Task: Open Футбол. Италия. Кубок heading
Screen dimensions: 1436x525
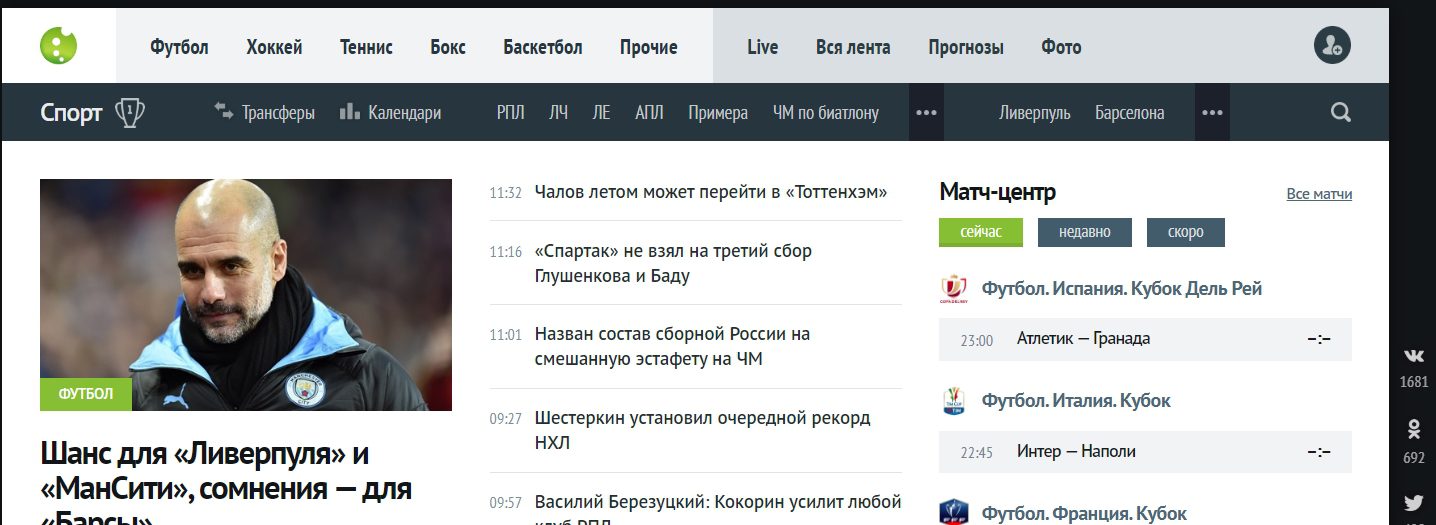Action: coord(1076,400)
